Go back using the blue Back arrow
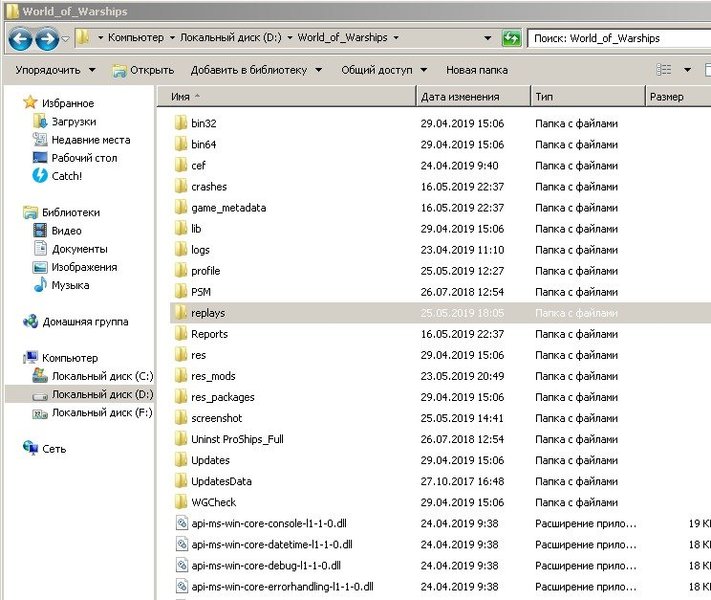Viewport: 711px width, 600px height. (x=20, y=39)
